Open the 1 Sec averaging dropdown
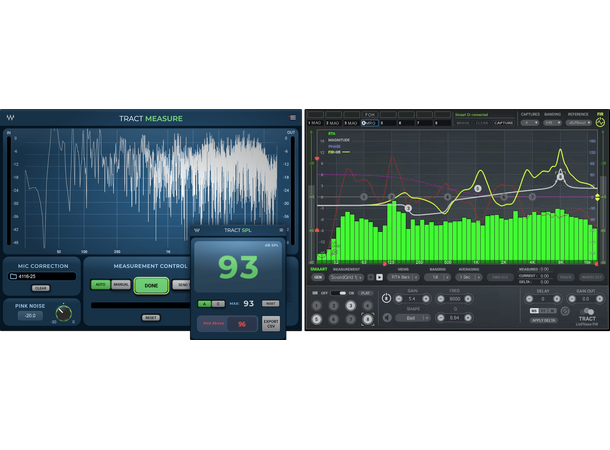610x450 pixels. [x=468, y=277]
